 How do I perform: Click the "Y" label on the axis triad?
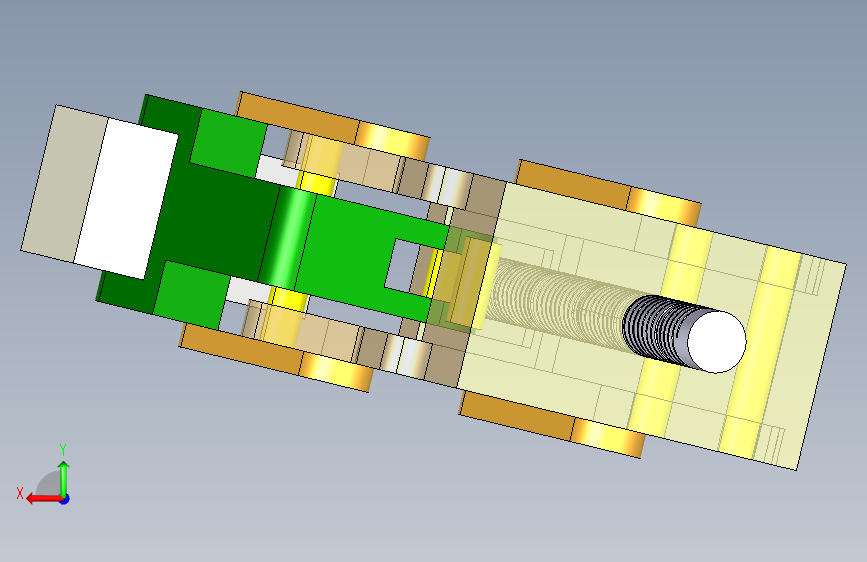click(63, 450)
